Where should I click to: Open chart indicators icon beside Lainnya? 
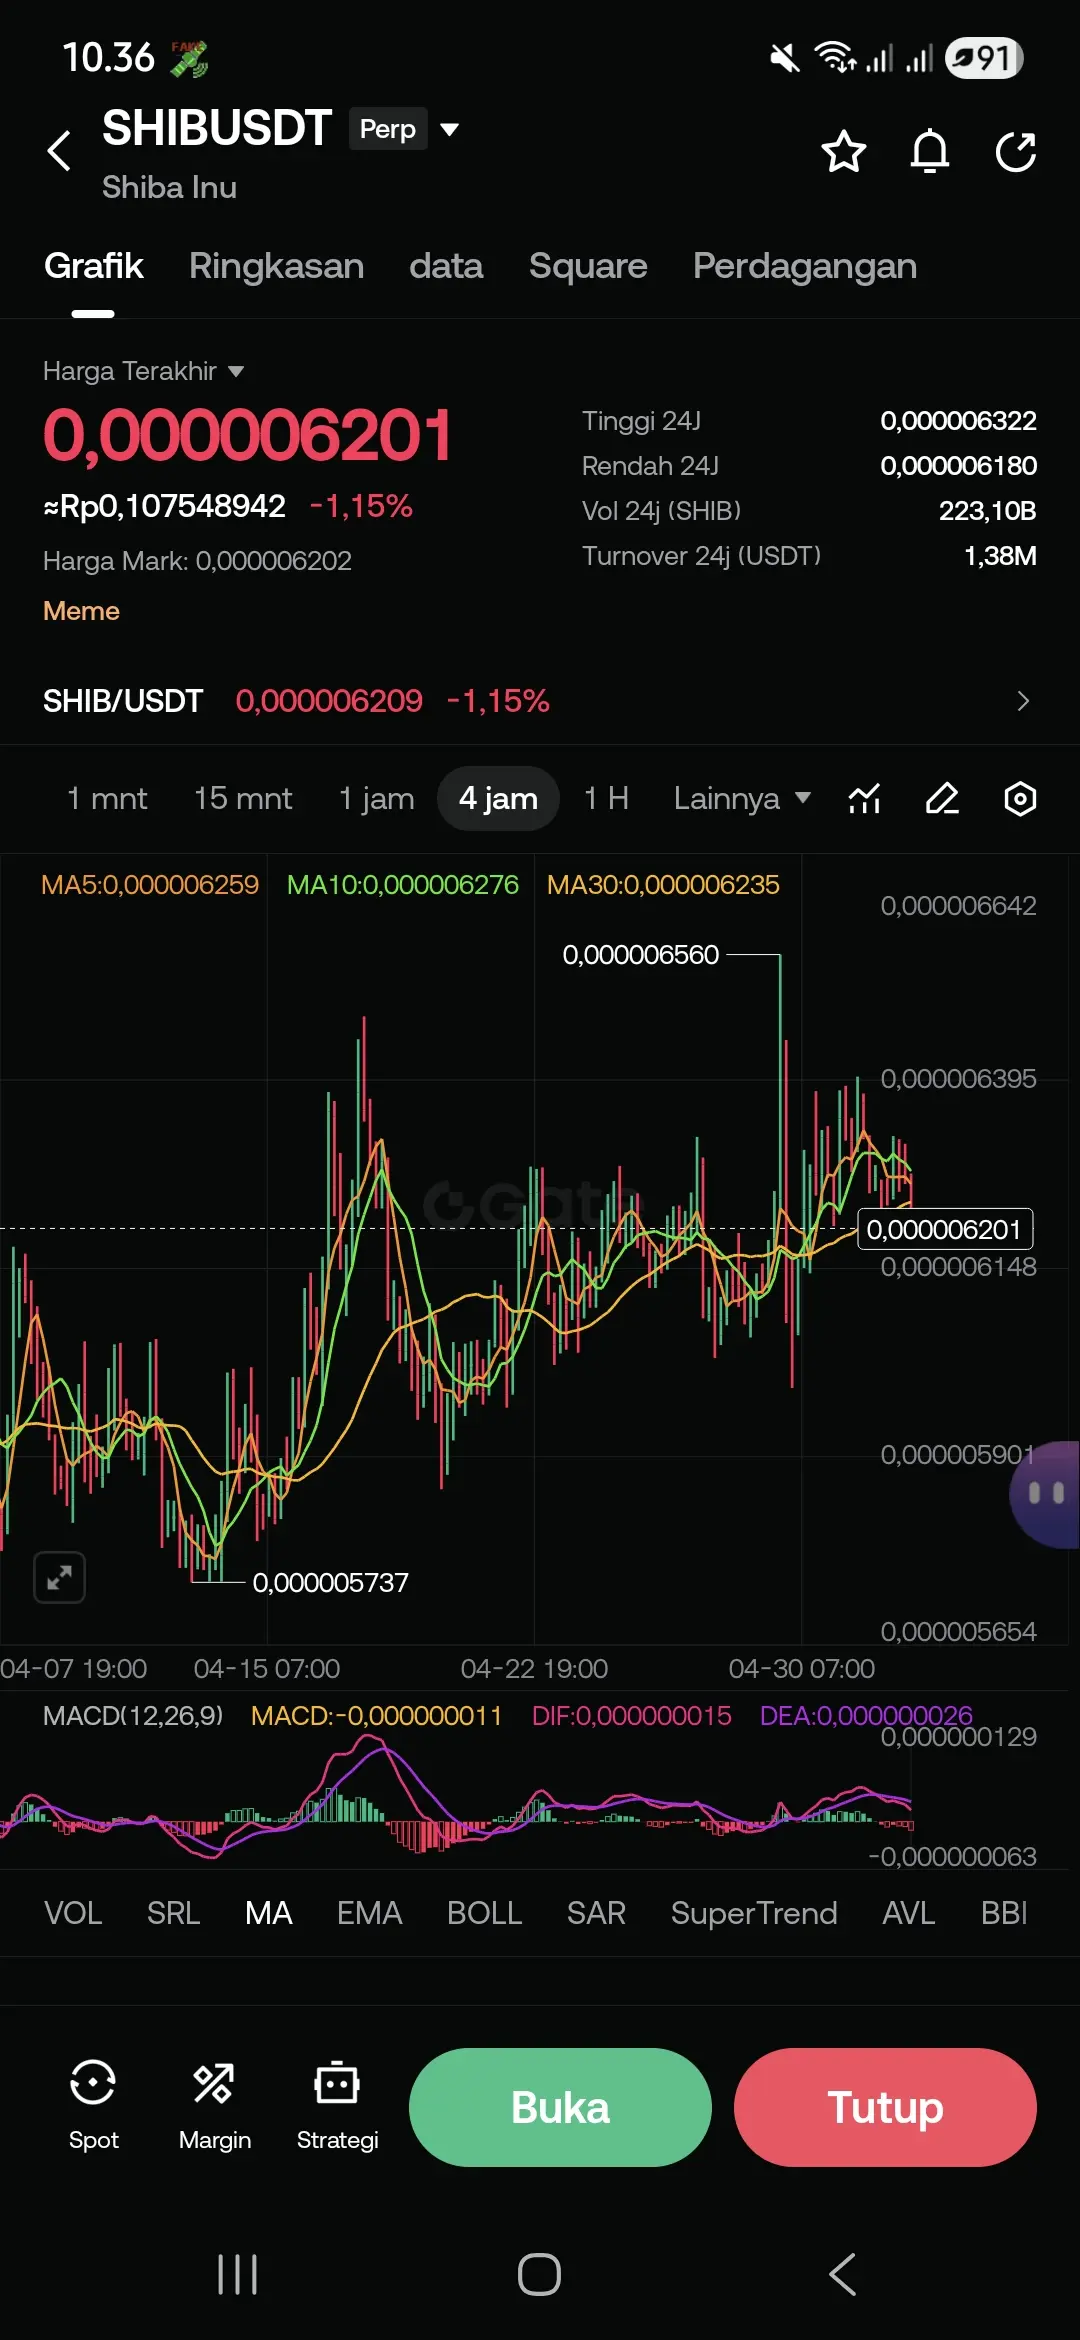tap(864, 798)
